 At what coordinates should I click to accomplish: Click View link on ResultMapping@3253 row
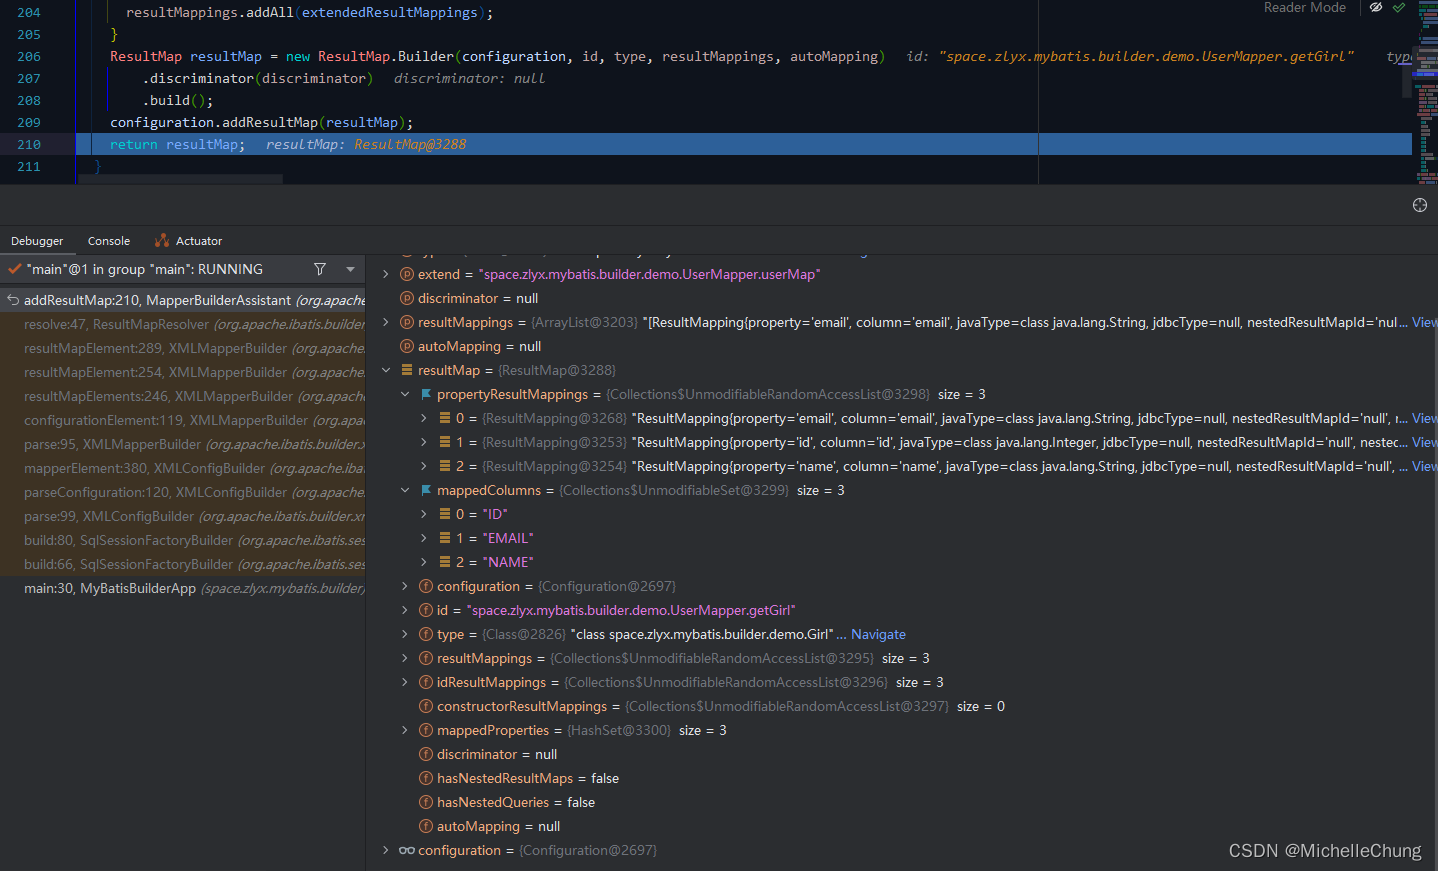click(x=1425, y=442)
